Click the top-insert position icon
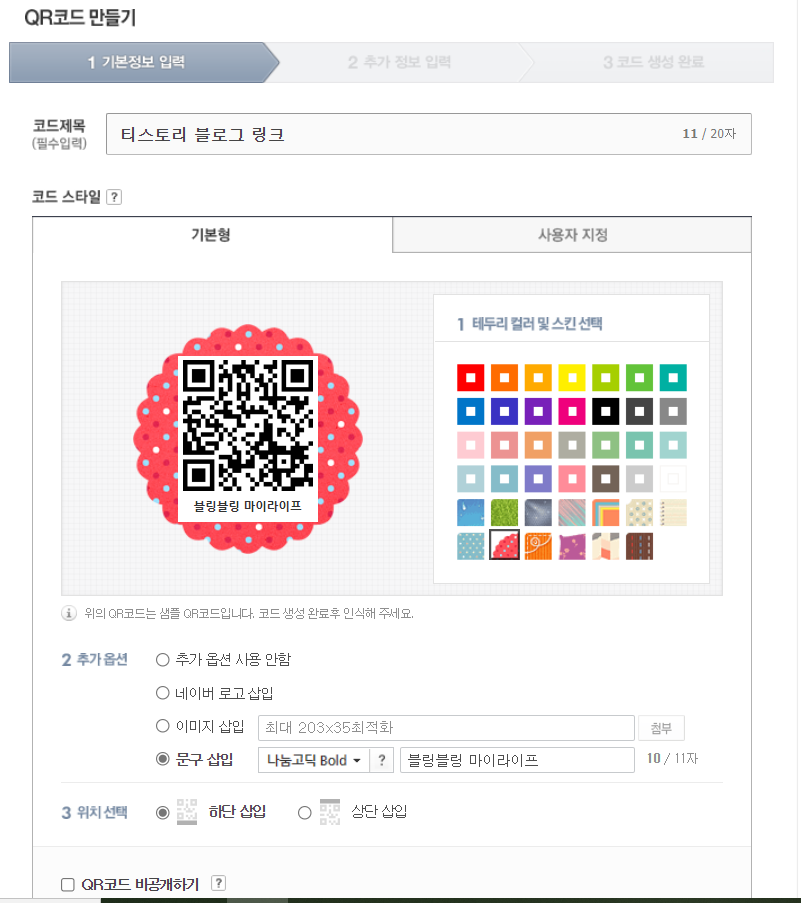The height and width of the screenshot is (903, 801). click(x=329, y=812)
